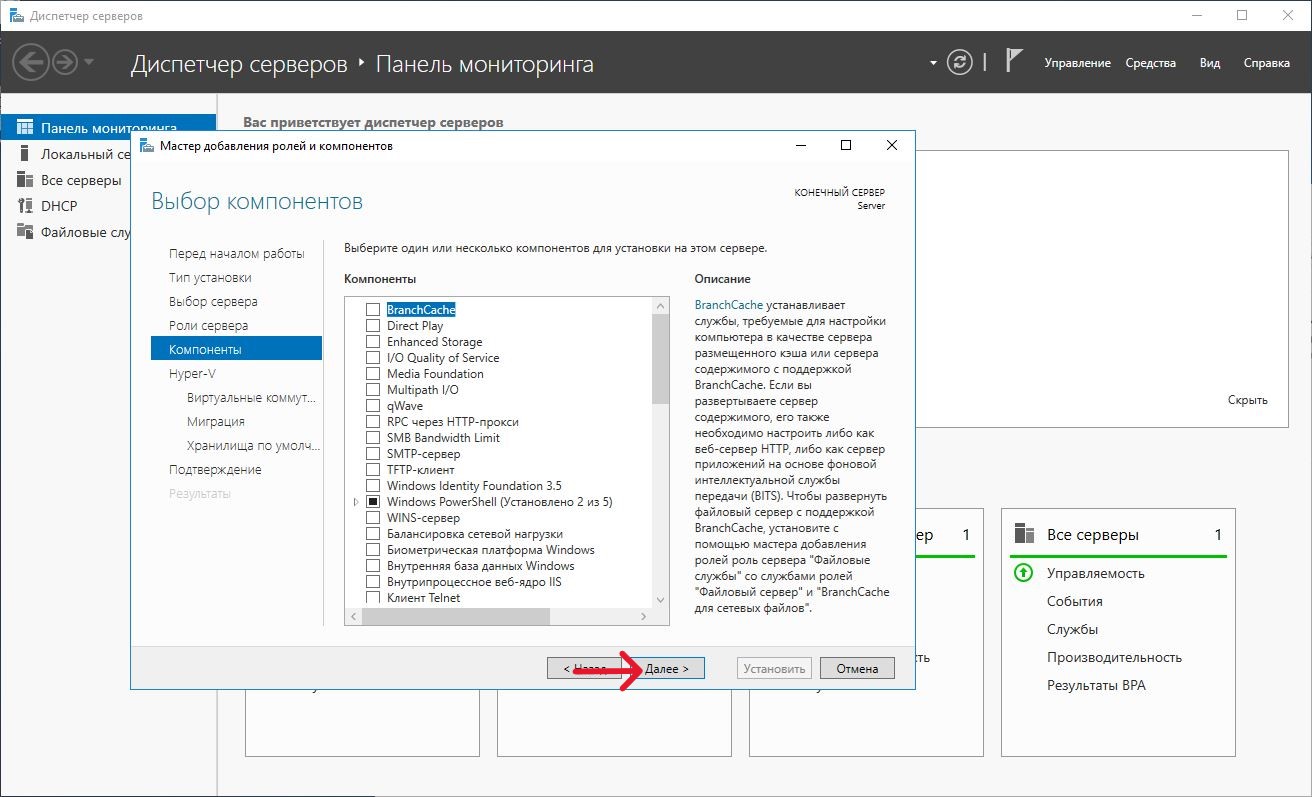The image size is (1312, 797).
Task: Open dropdown arrow beside refresh icon
Action: (x=933, y=62)
